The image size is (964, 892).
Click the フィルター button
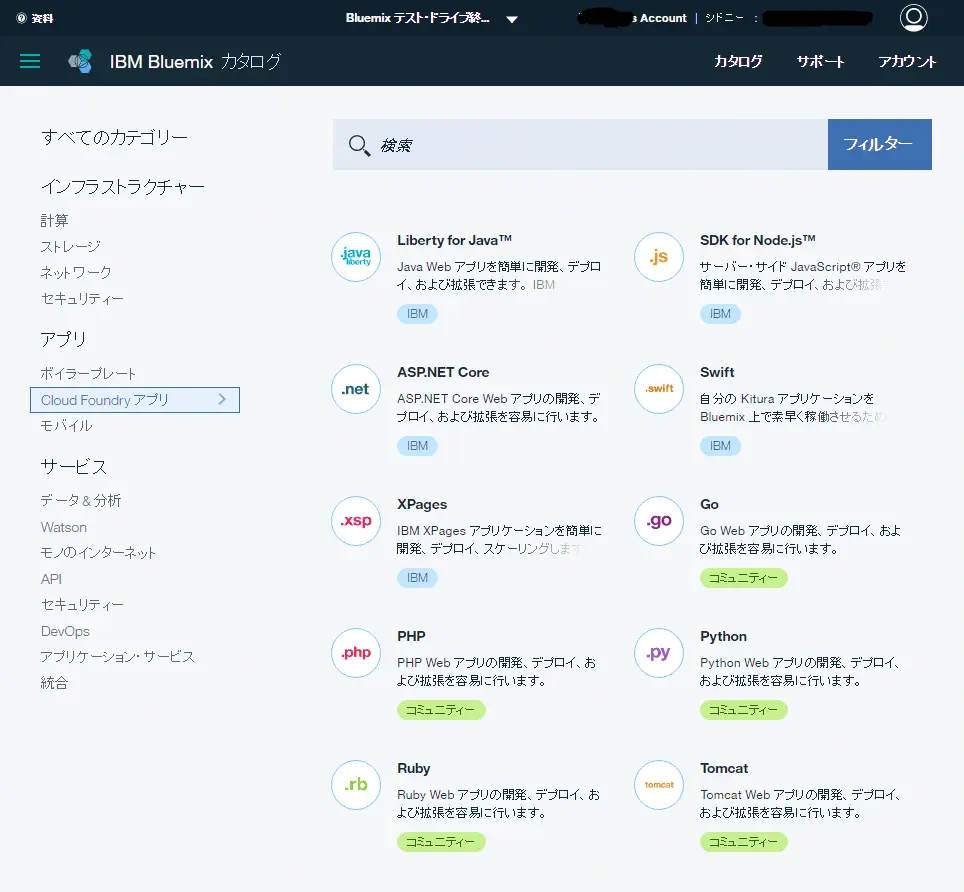click(x=879, y=145)
